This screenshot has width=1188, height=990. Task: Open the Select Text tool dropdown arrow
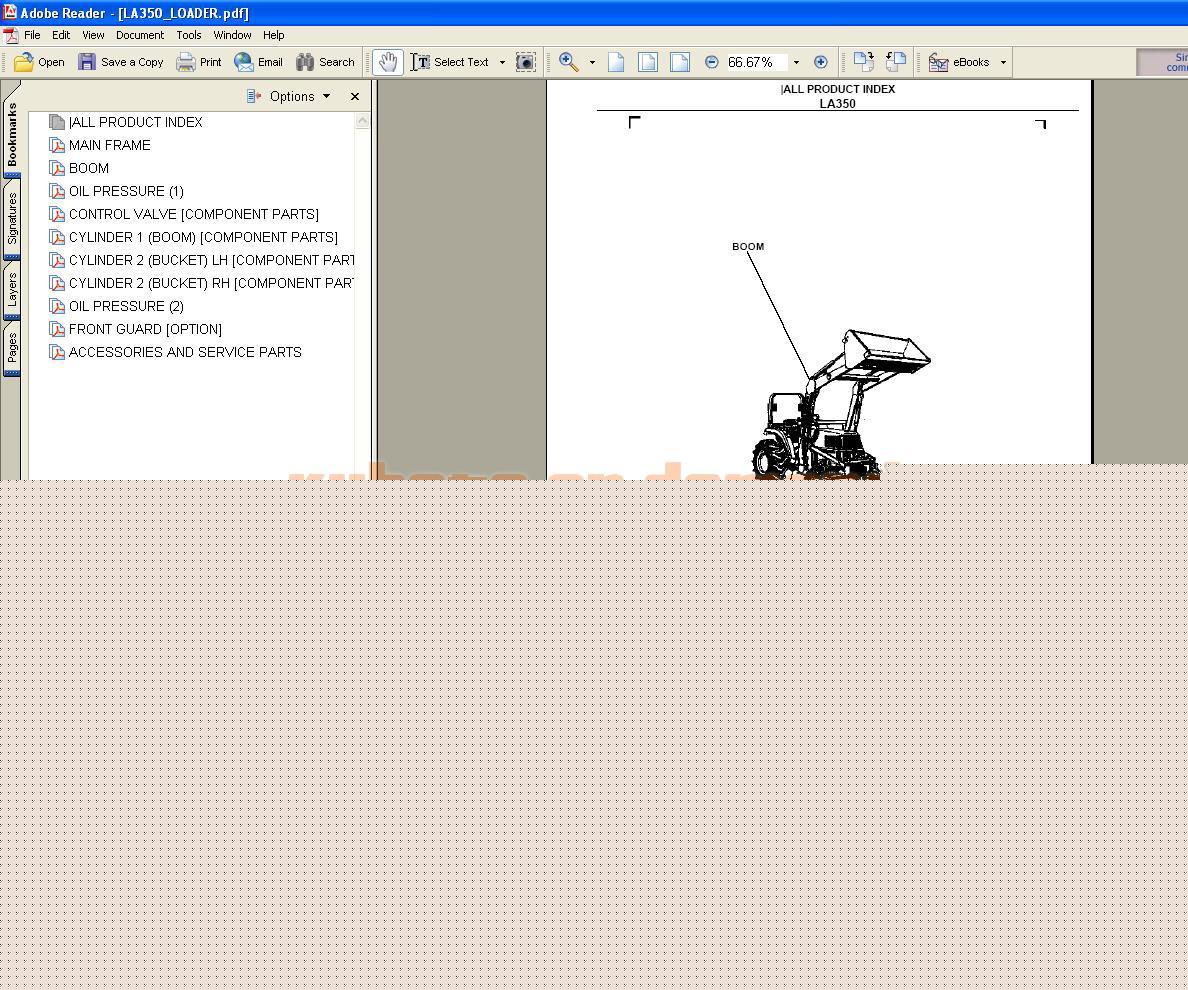pyautogui.click(x=502, y=62)
